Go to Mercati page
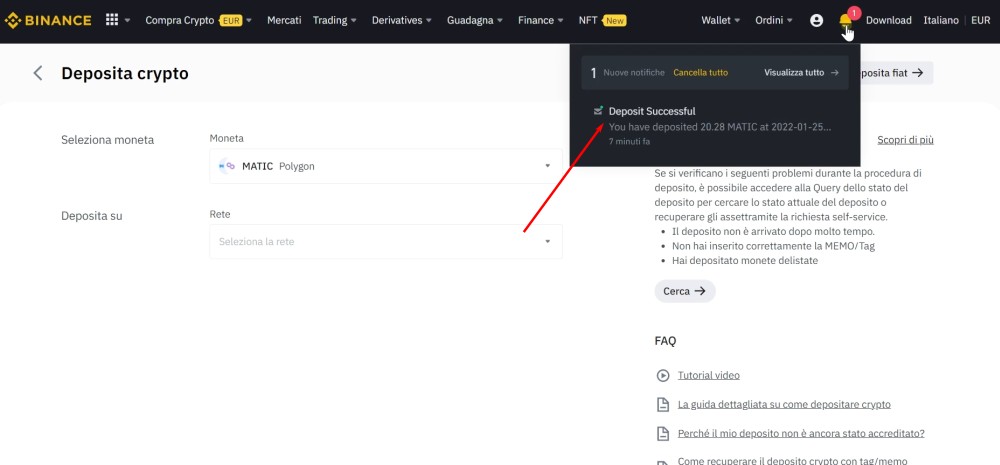Viewport: 1000px width, 465px height. click(284, 20)
